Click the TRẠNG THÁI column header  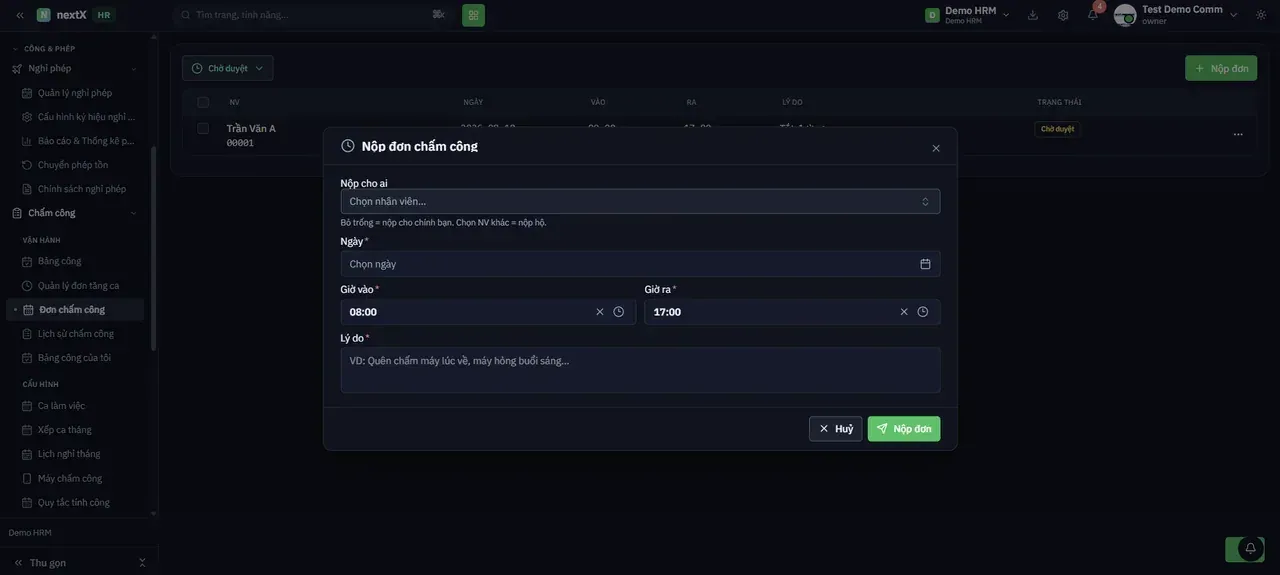click(x=1059, y=102)
